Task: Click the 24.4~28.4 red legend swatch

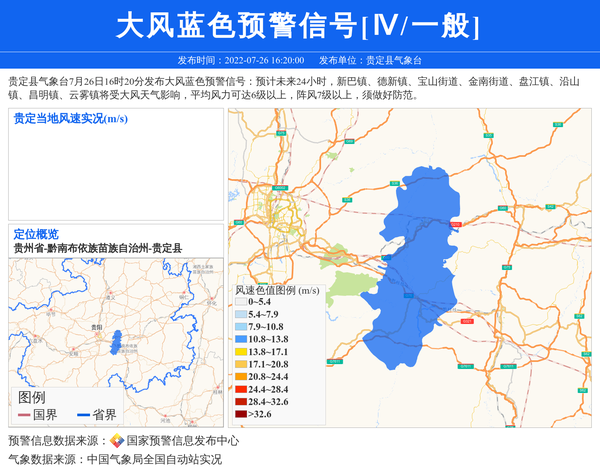Action: tap(241, 389)
